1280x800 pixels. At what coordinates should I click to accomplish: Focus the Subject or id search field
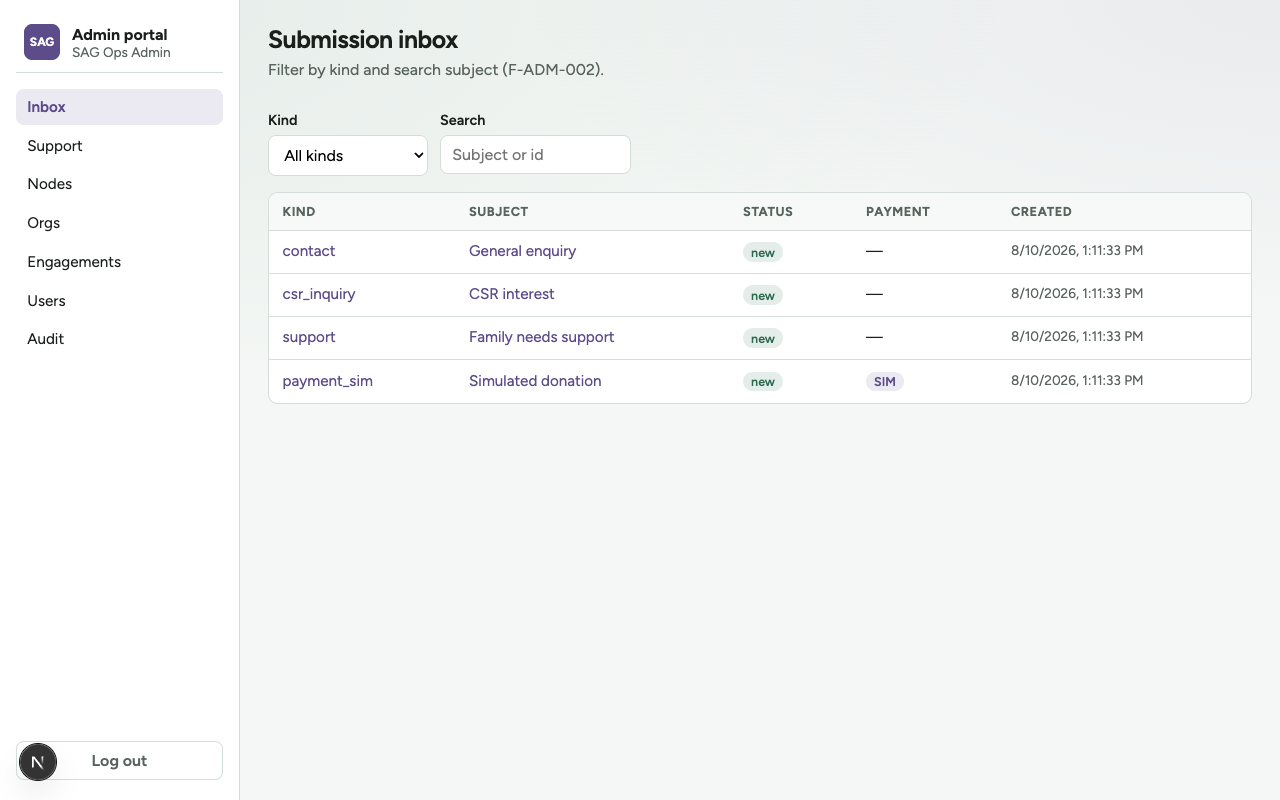click(x=535, y=154)
